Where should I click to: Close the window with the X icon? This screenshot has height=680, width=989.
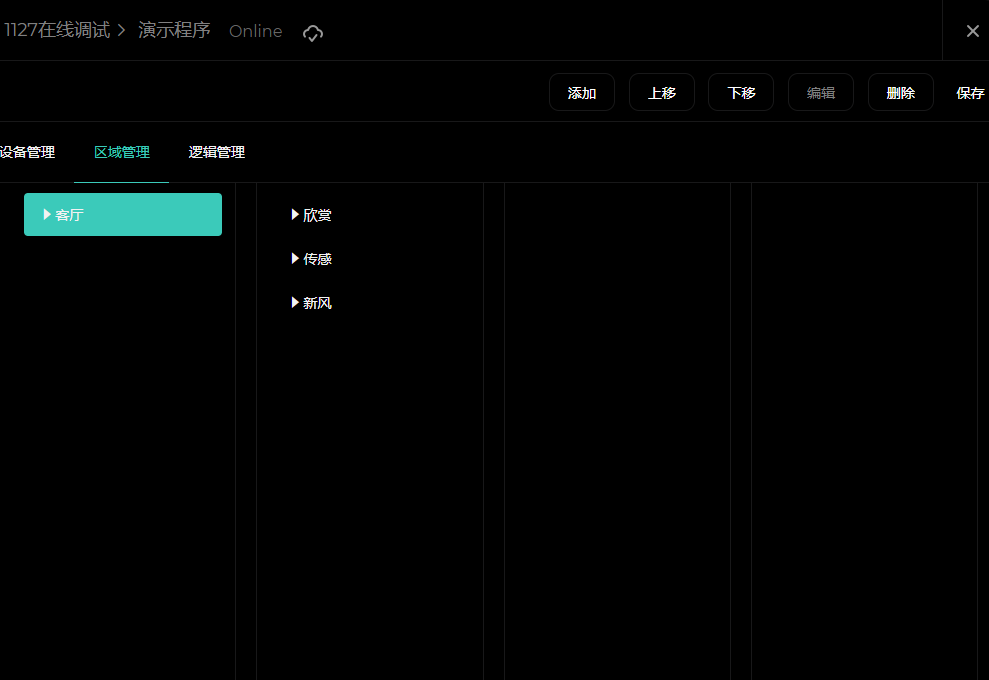pos(973,31)
